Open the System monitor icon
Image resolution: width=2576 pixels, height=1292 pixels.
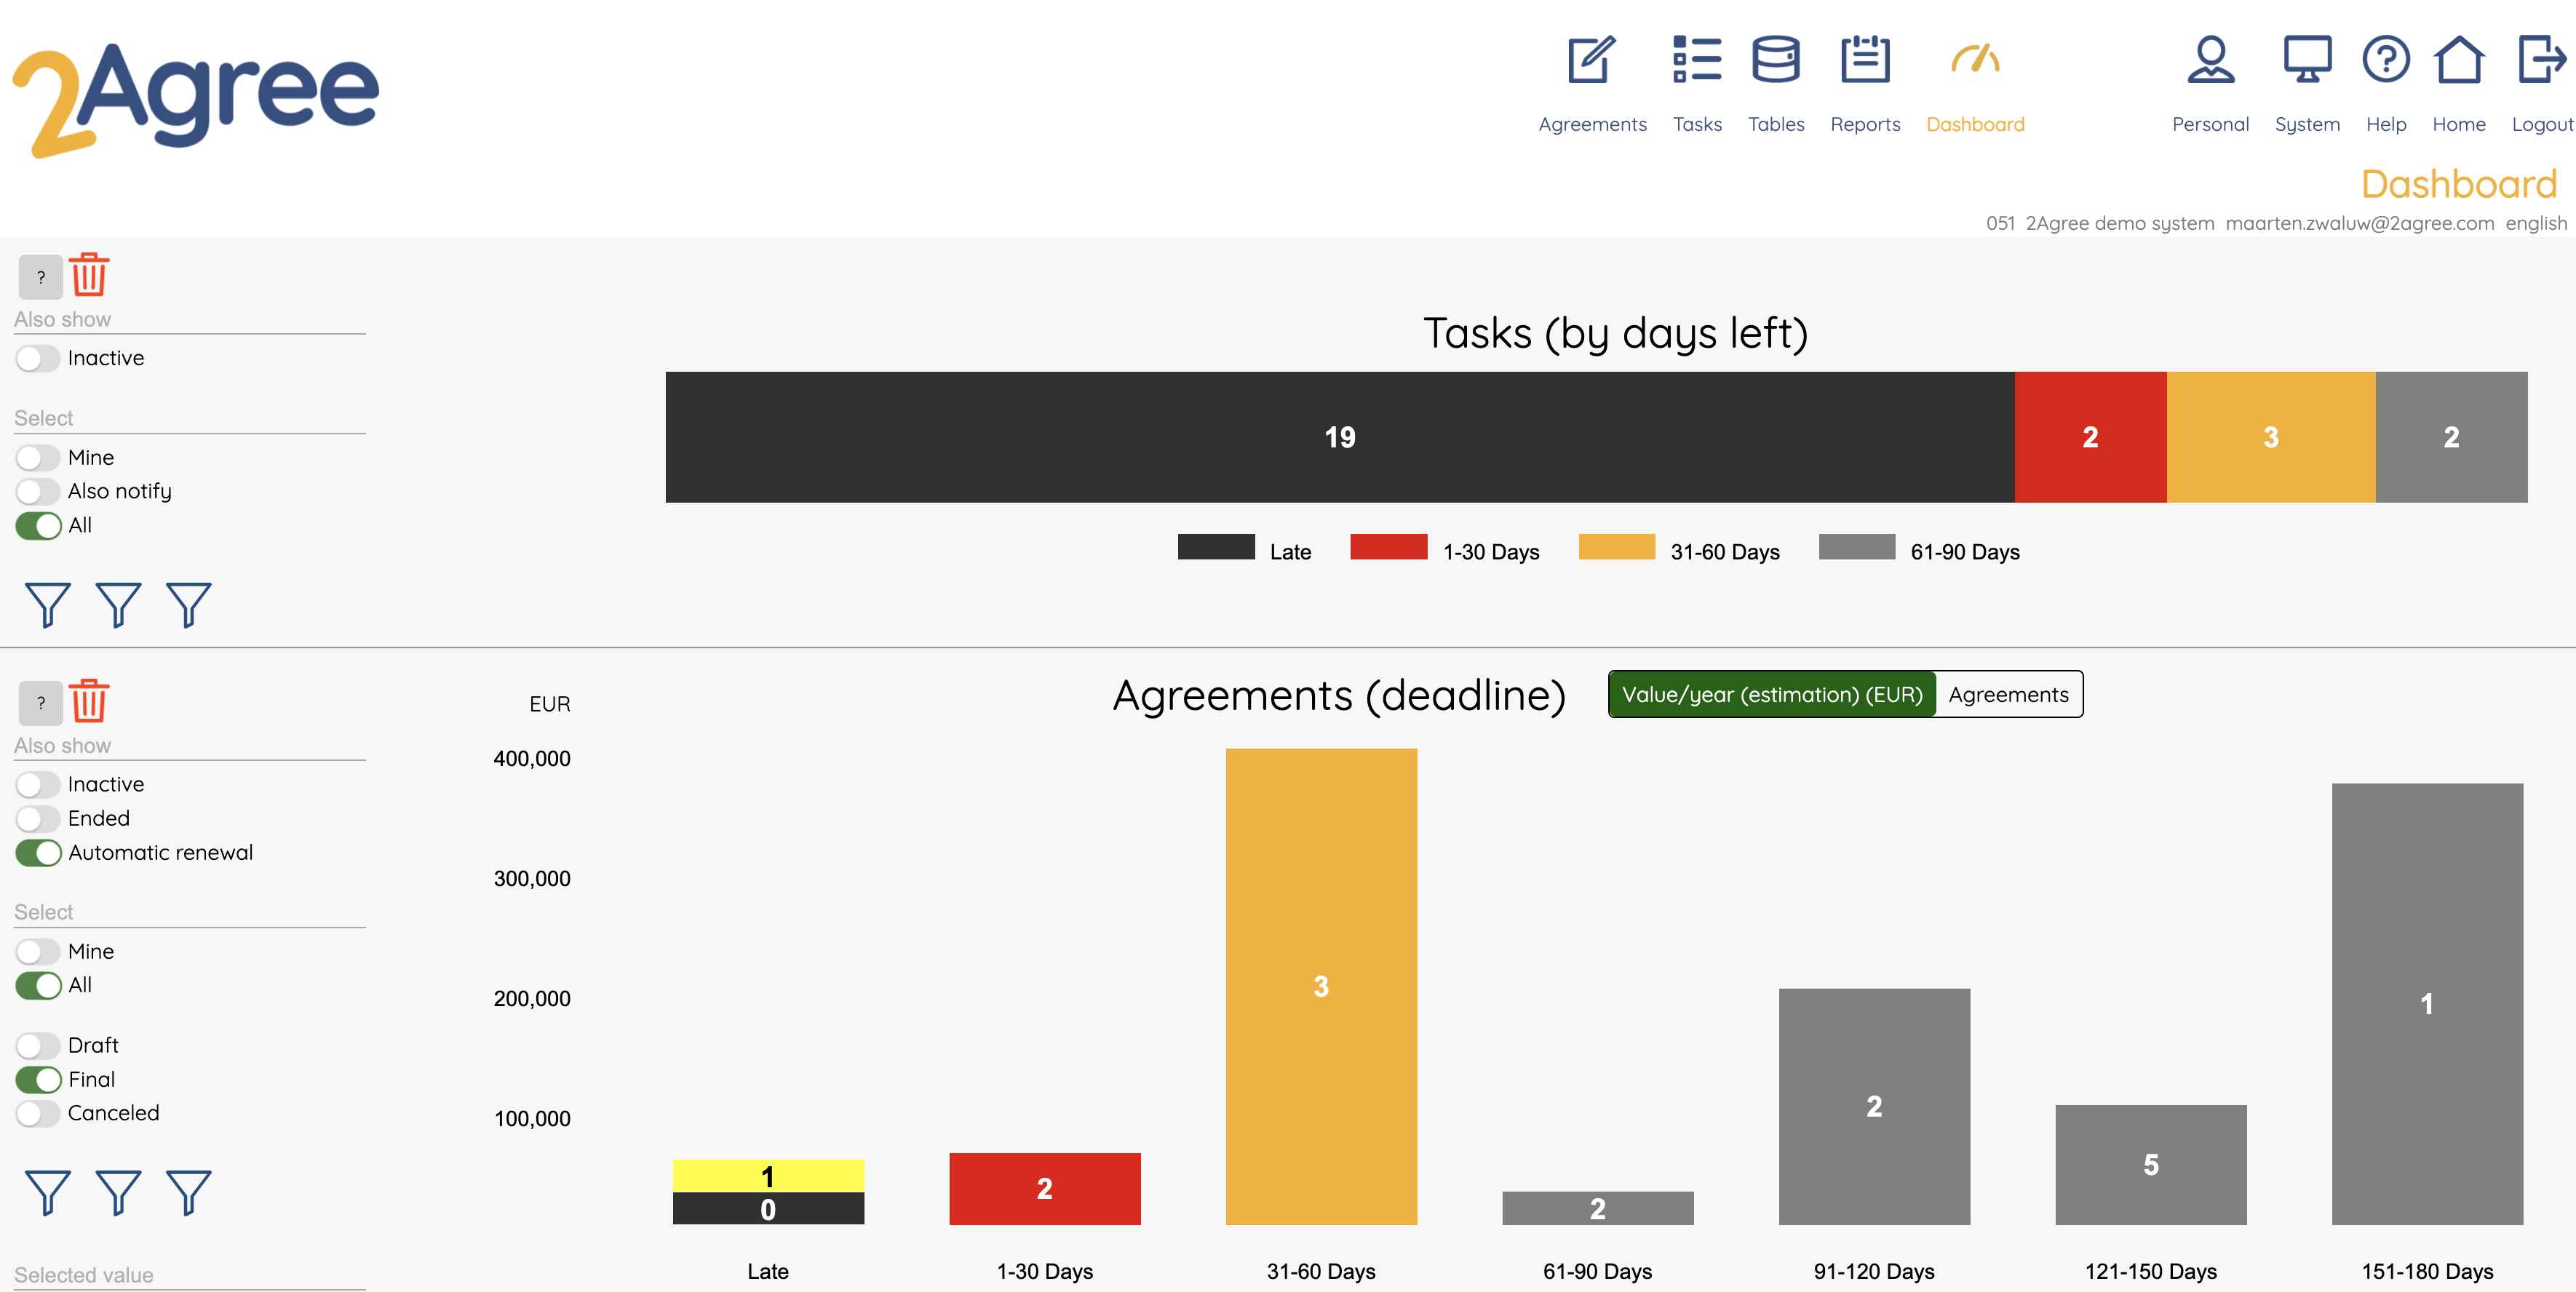coord(2306,61)
